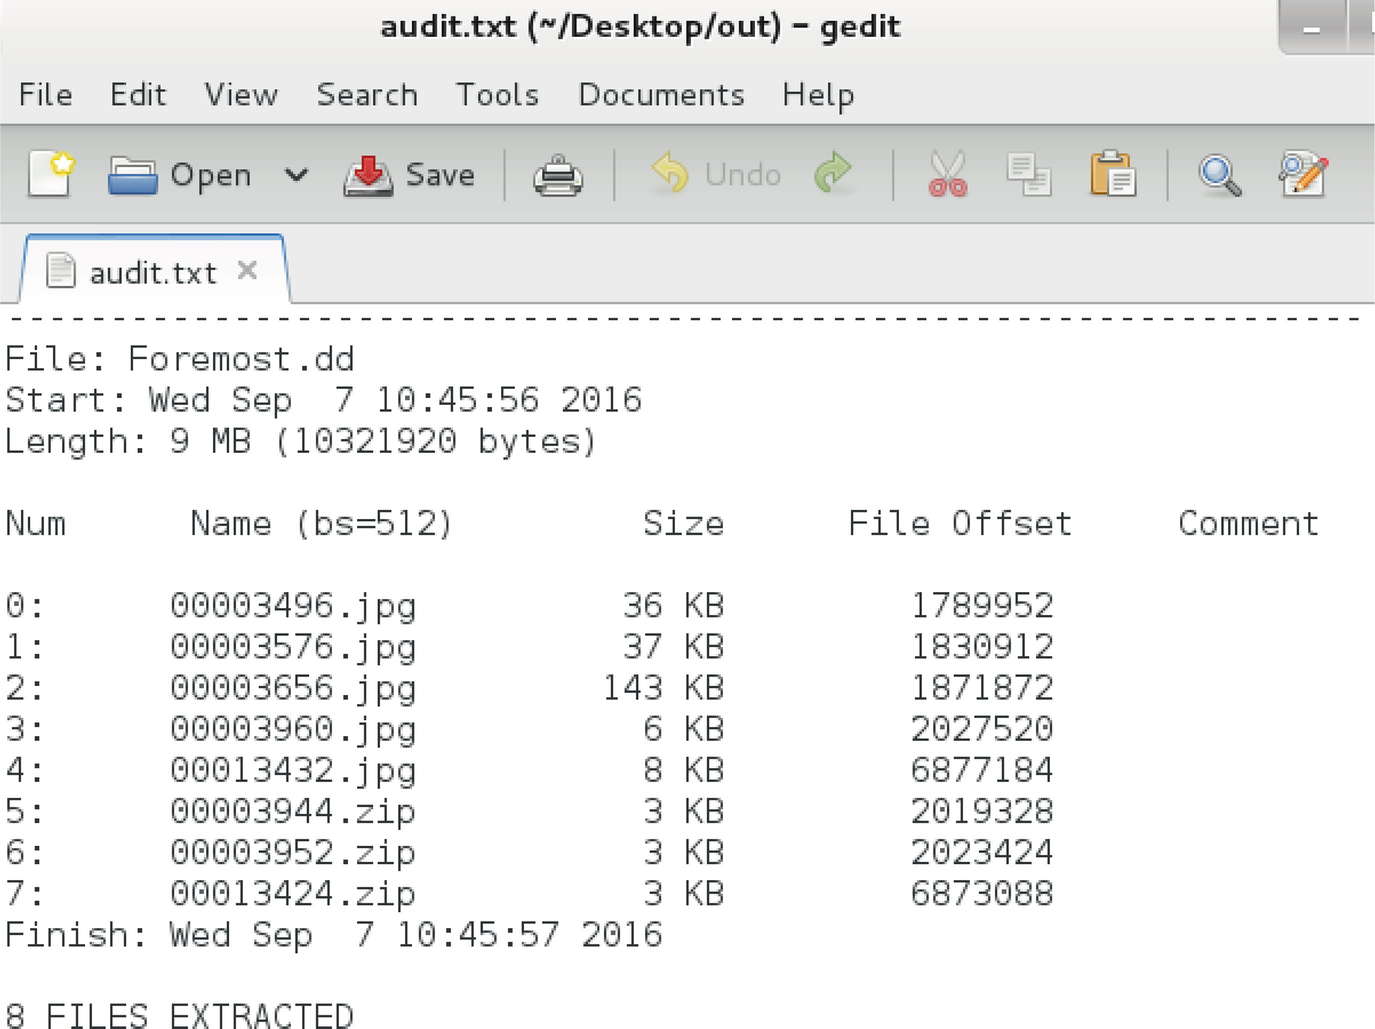This screenshot has width=1375, height=1029.
Task: Click the 'File Offset' column header
Action: (x=960, y=523)
